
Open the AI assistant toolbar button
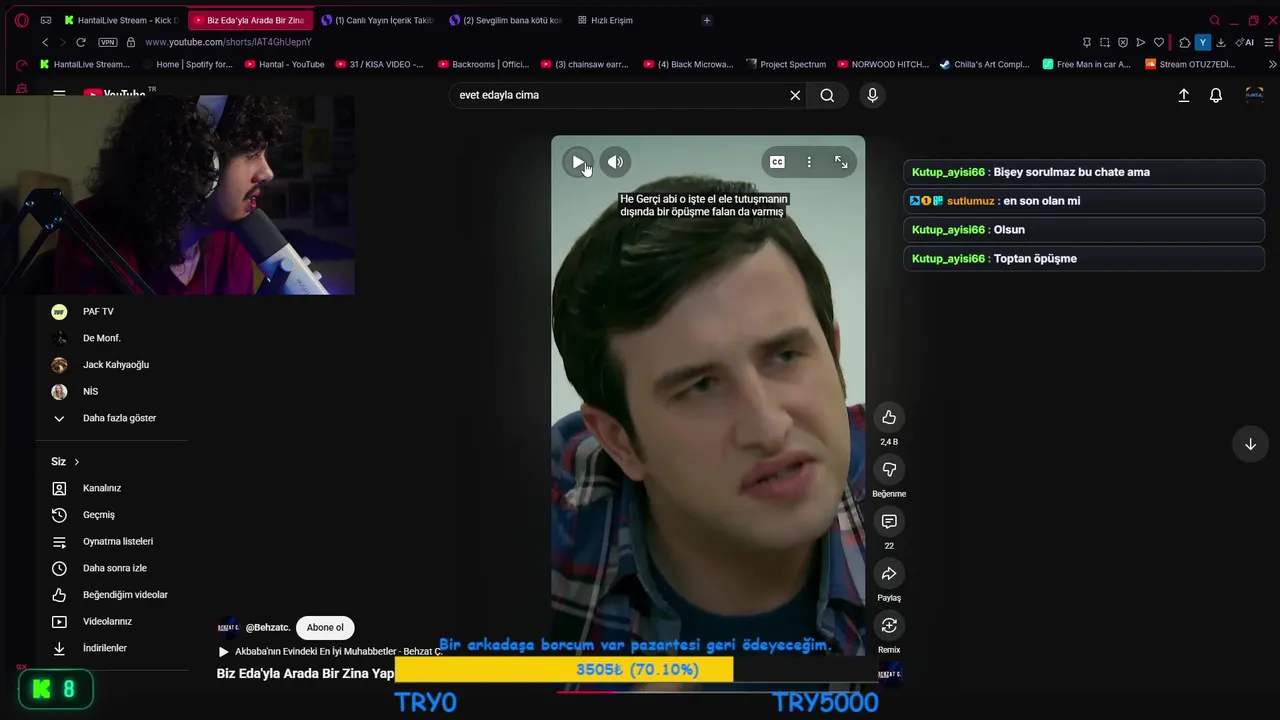coord(1245,42)
